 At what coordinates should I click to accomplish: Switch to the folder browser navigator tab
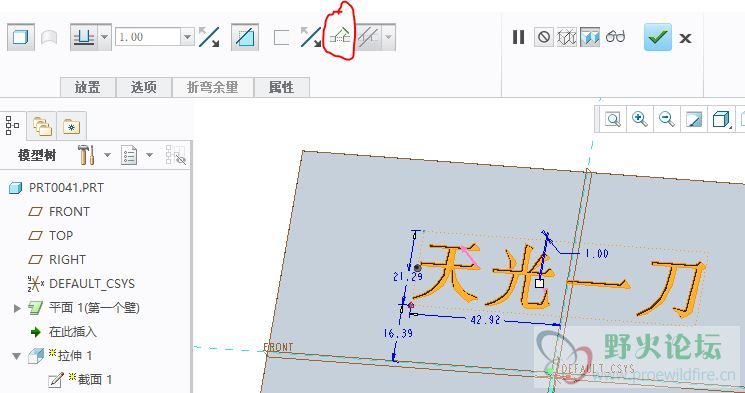(42, 126)
